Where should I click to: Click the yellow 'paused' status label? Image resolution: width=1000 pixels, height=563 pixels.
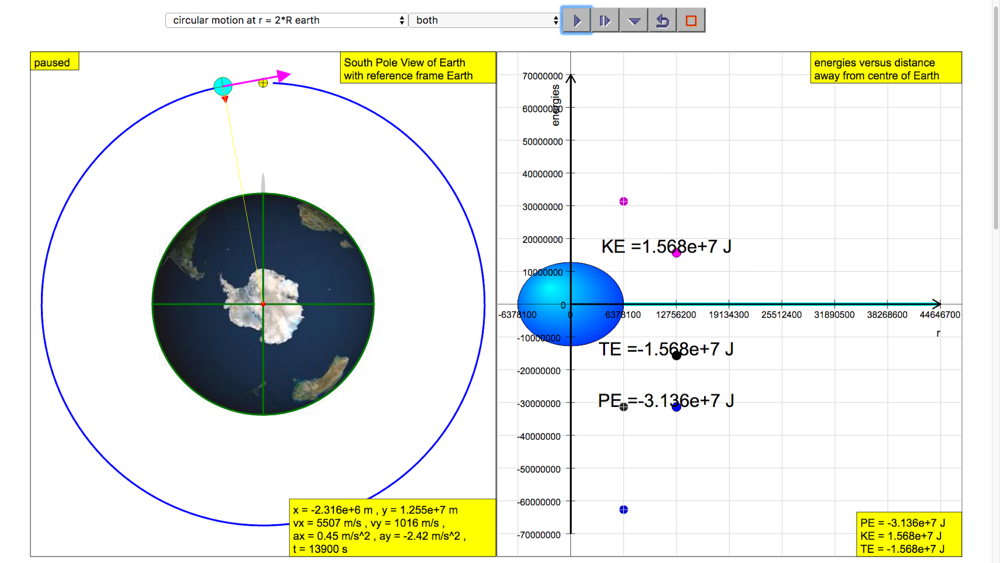click(x=53, y=62)
